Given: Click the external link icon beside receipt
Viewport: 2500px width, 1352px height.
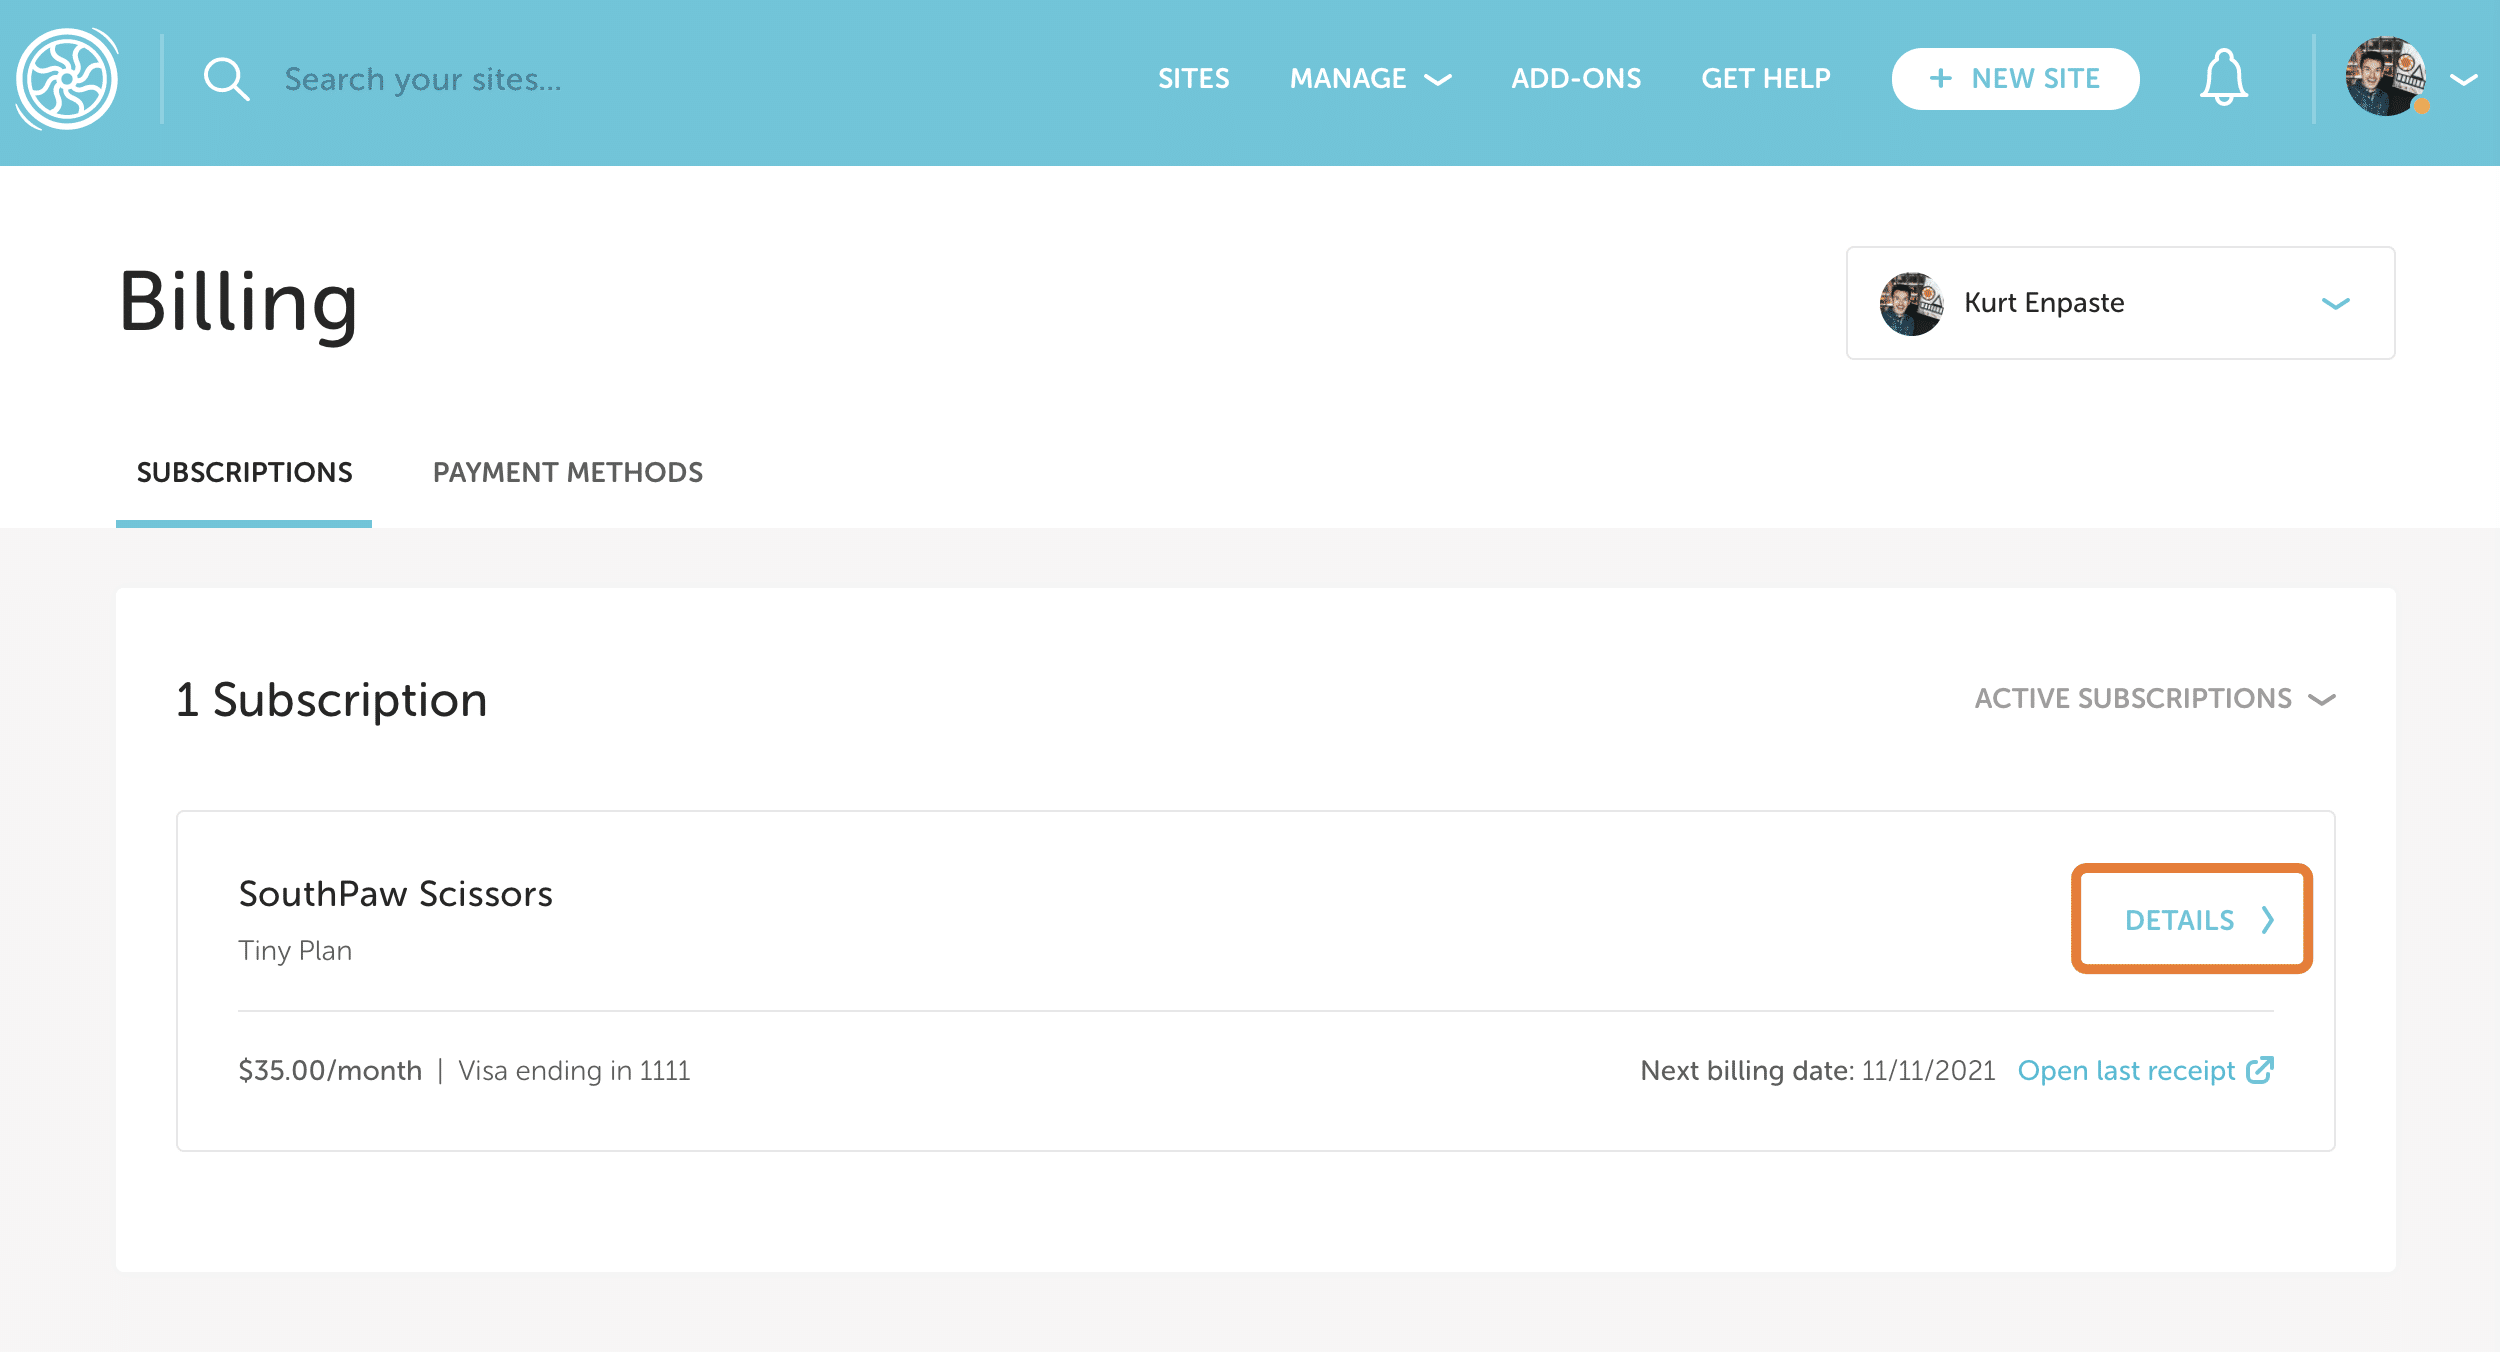Looking at the screenshot, I should tap(2260, 1070).
